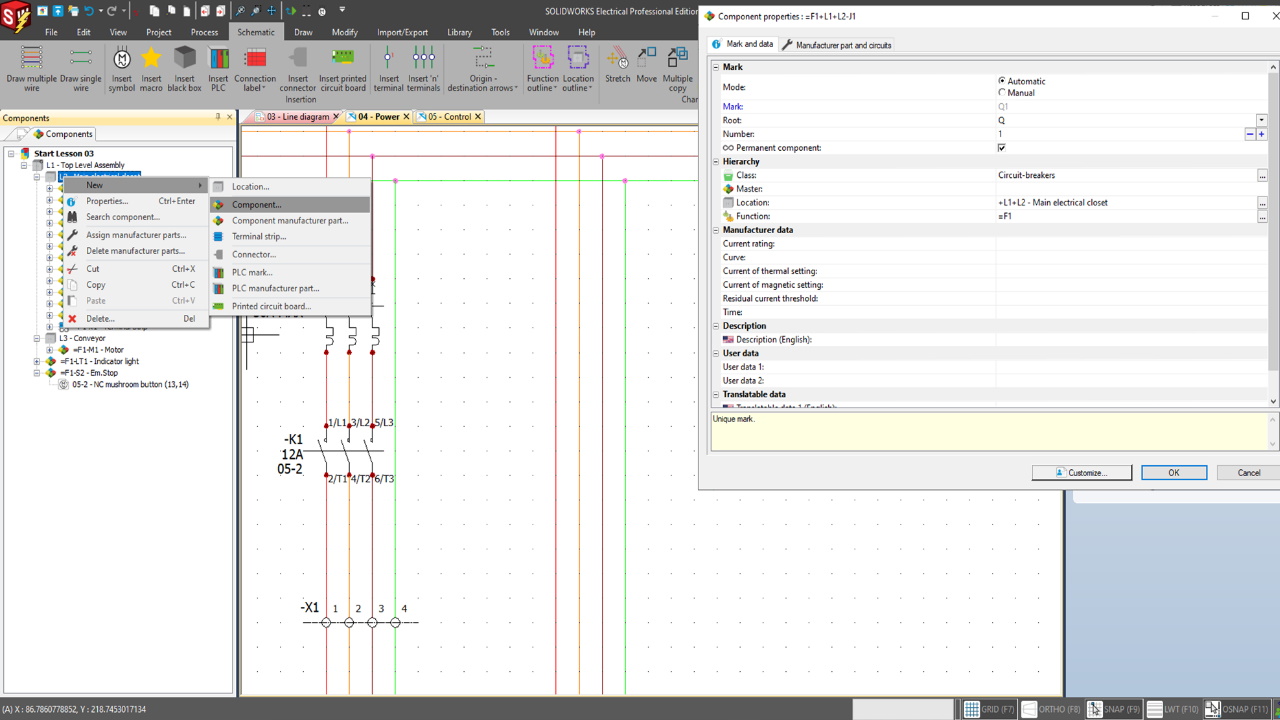Viewport: 1280px width, 720px height.
Task: Toggle ORTHO (F8) in status bar
Action: point(1051,709)
